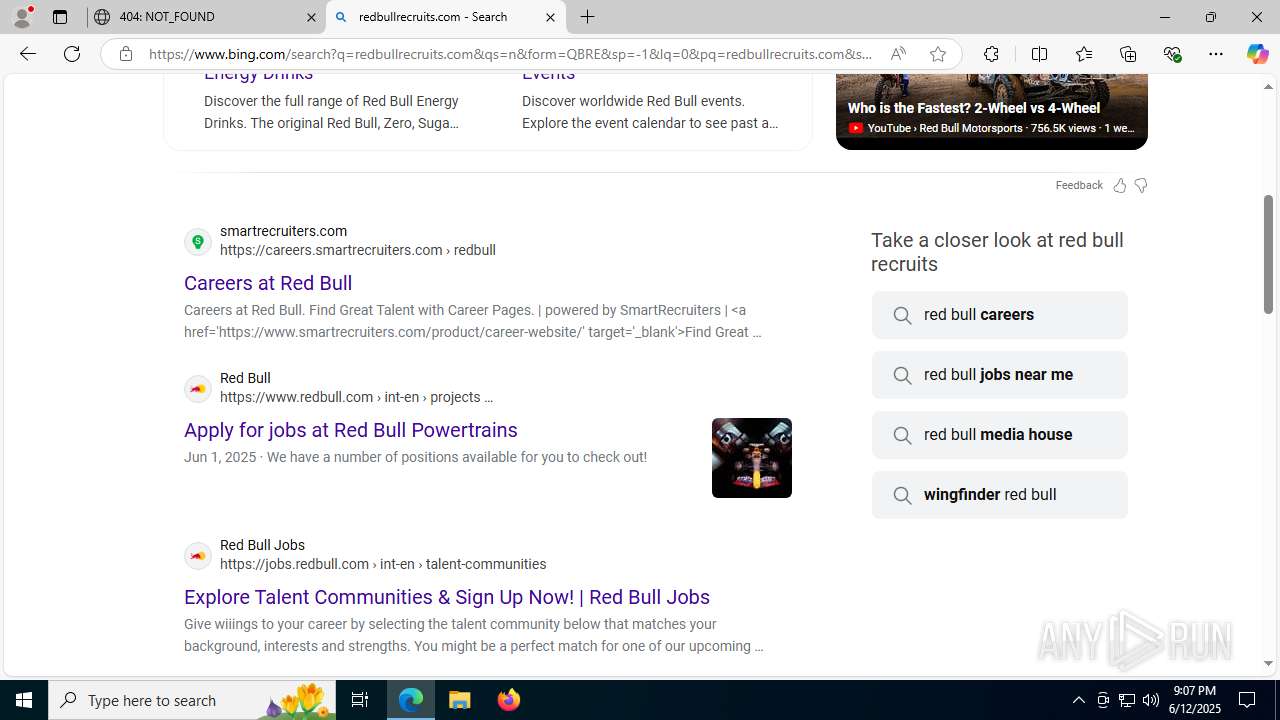The height and width of the screenshot is (720, 1280).
Task: Click the address bar URL
Action: click(510, 54)
